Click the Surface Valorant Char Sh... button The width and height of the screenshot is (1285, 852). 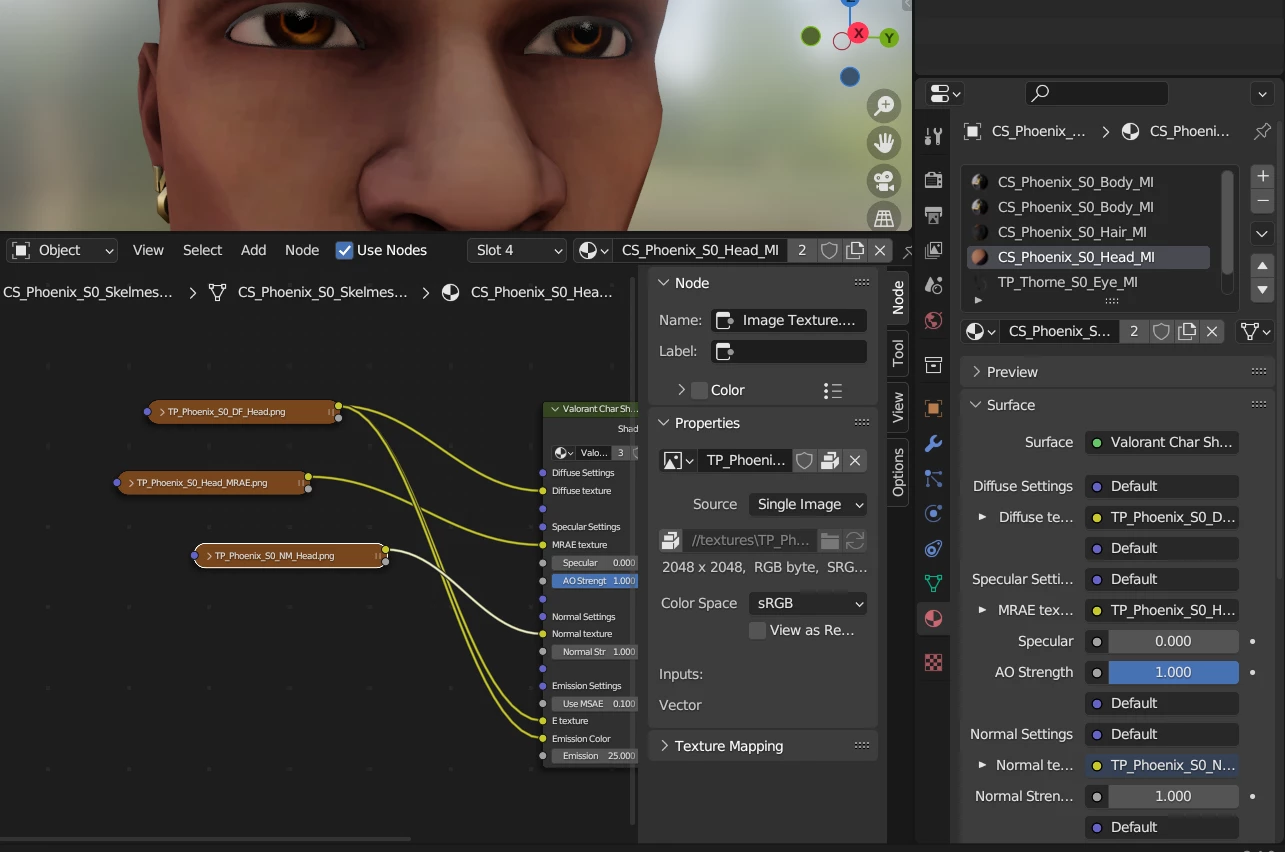point(1162,442)
